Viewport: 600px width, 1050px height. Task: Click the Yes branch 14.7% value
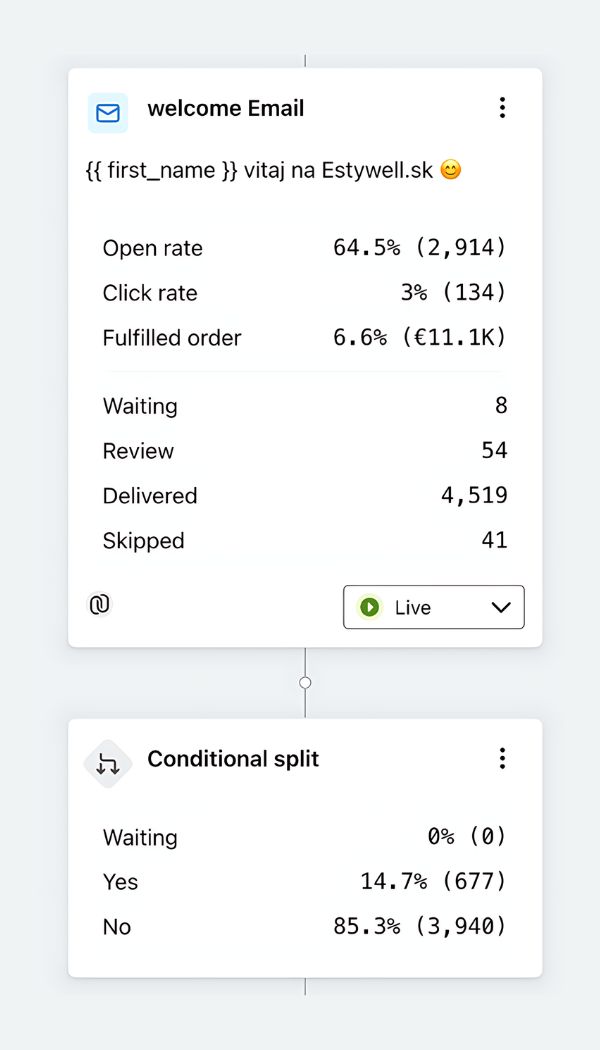(x=433, y=882)
